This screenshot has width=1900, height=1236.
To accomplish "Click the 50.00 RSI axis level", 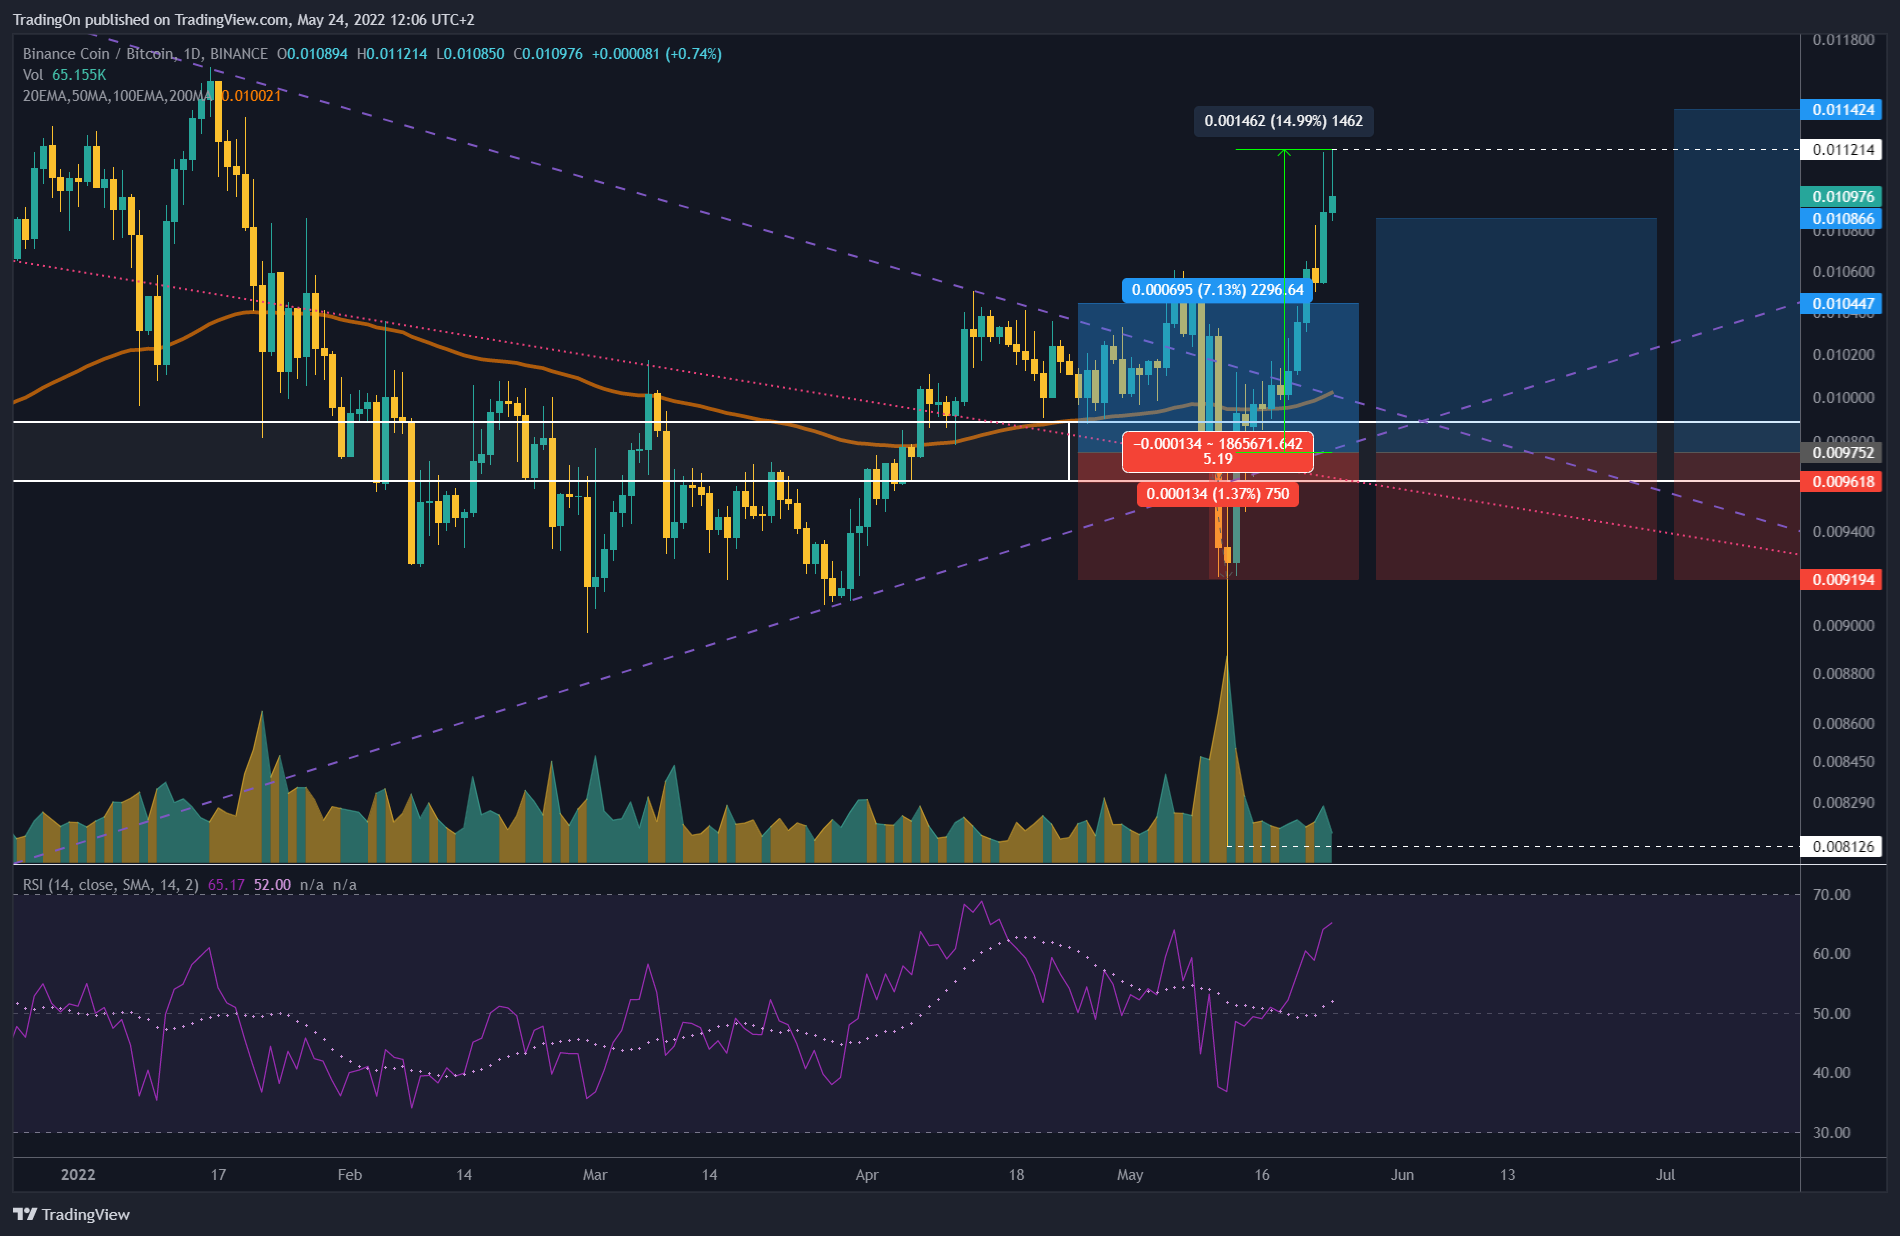I will pyautogui.click(x=1831, y=1014).
